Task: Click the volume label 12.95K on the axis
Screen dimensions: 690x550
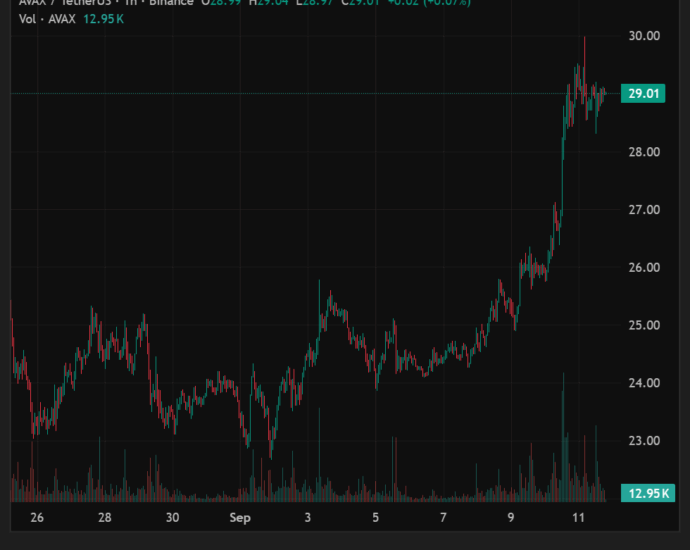Action: (x=648, y=493)
